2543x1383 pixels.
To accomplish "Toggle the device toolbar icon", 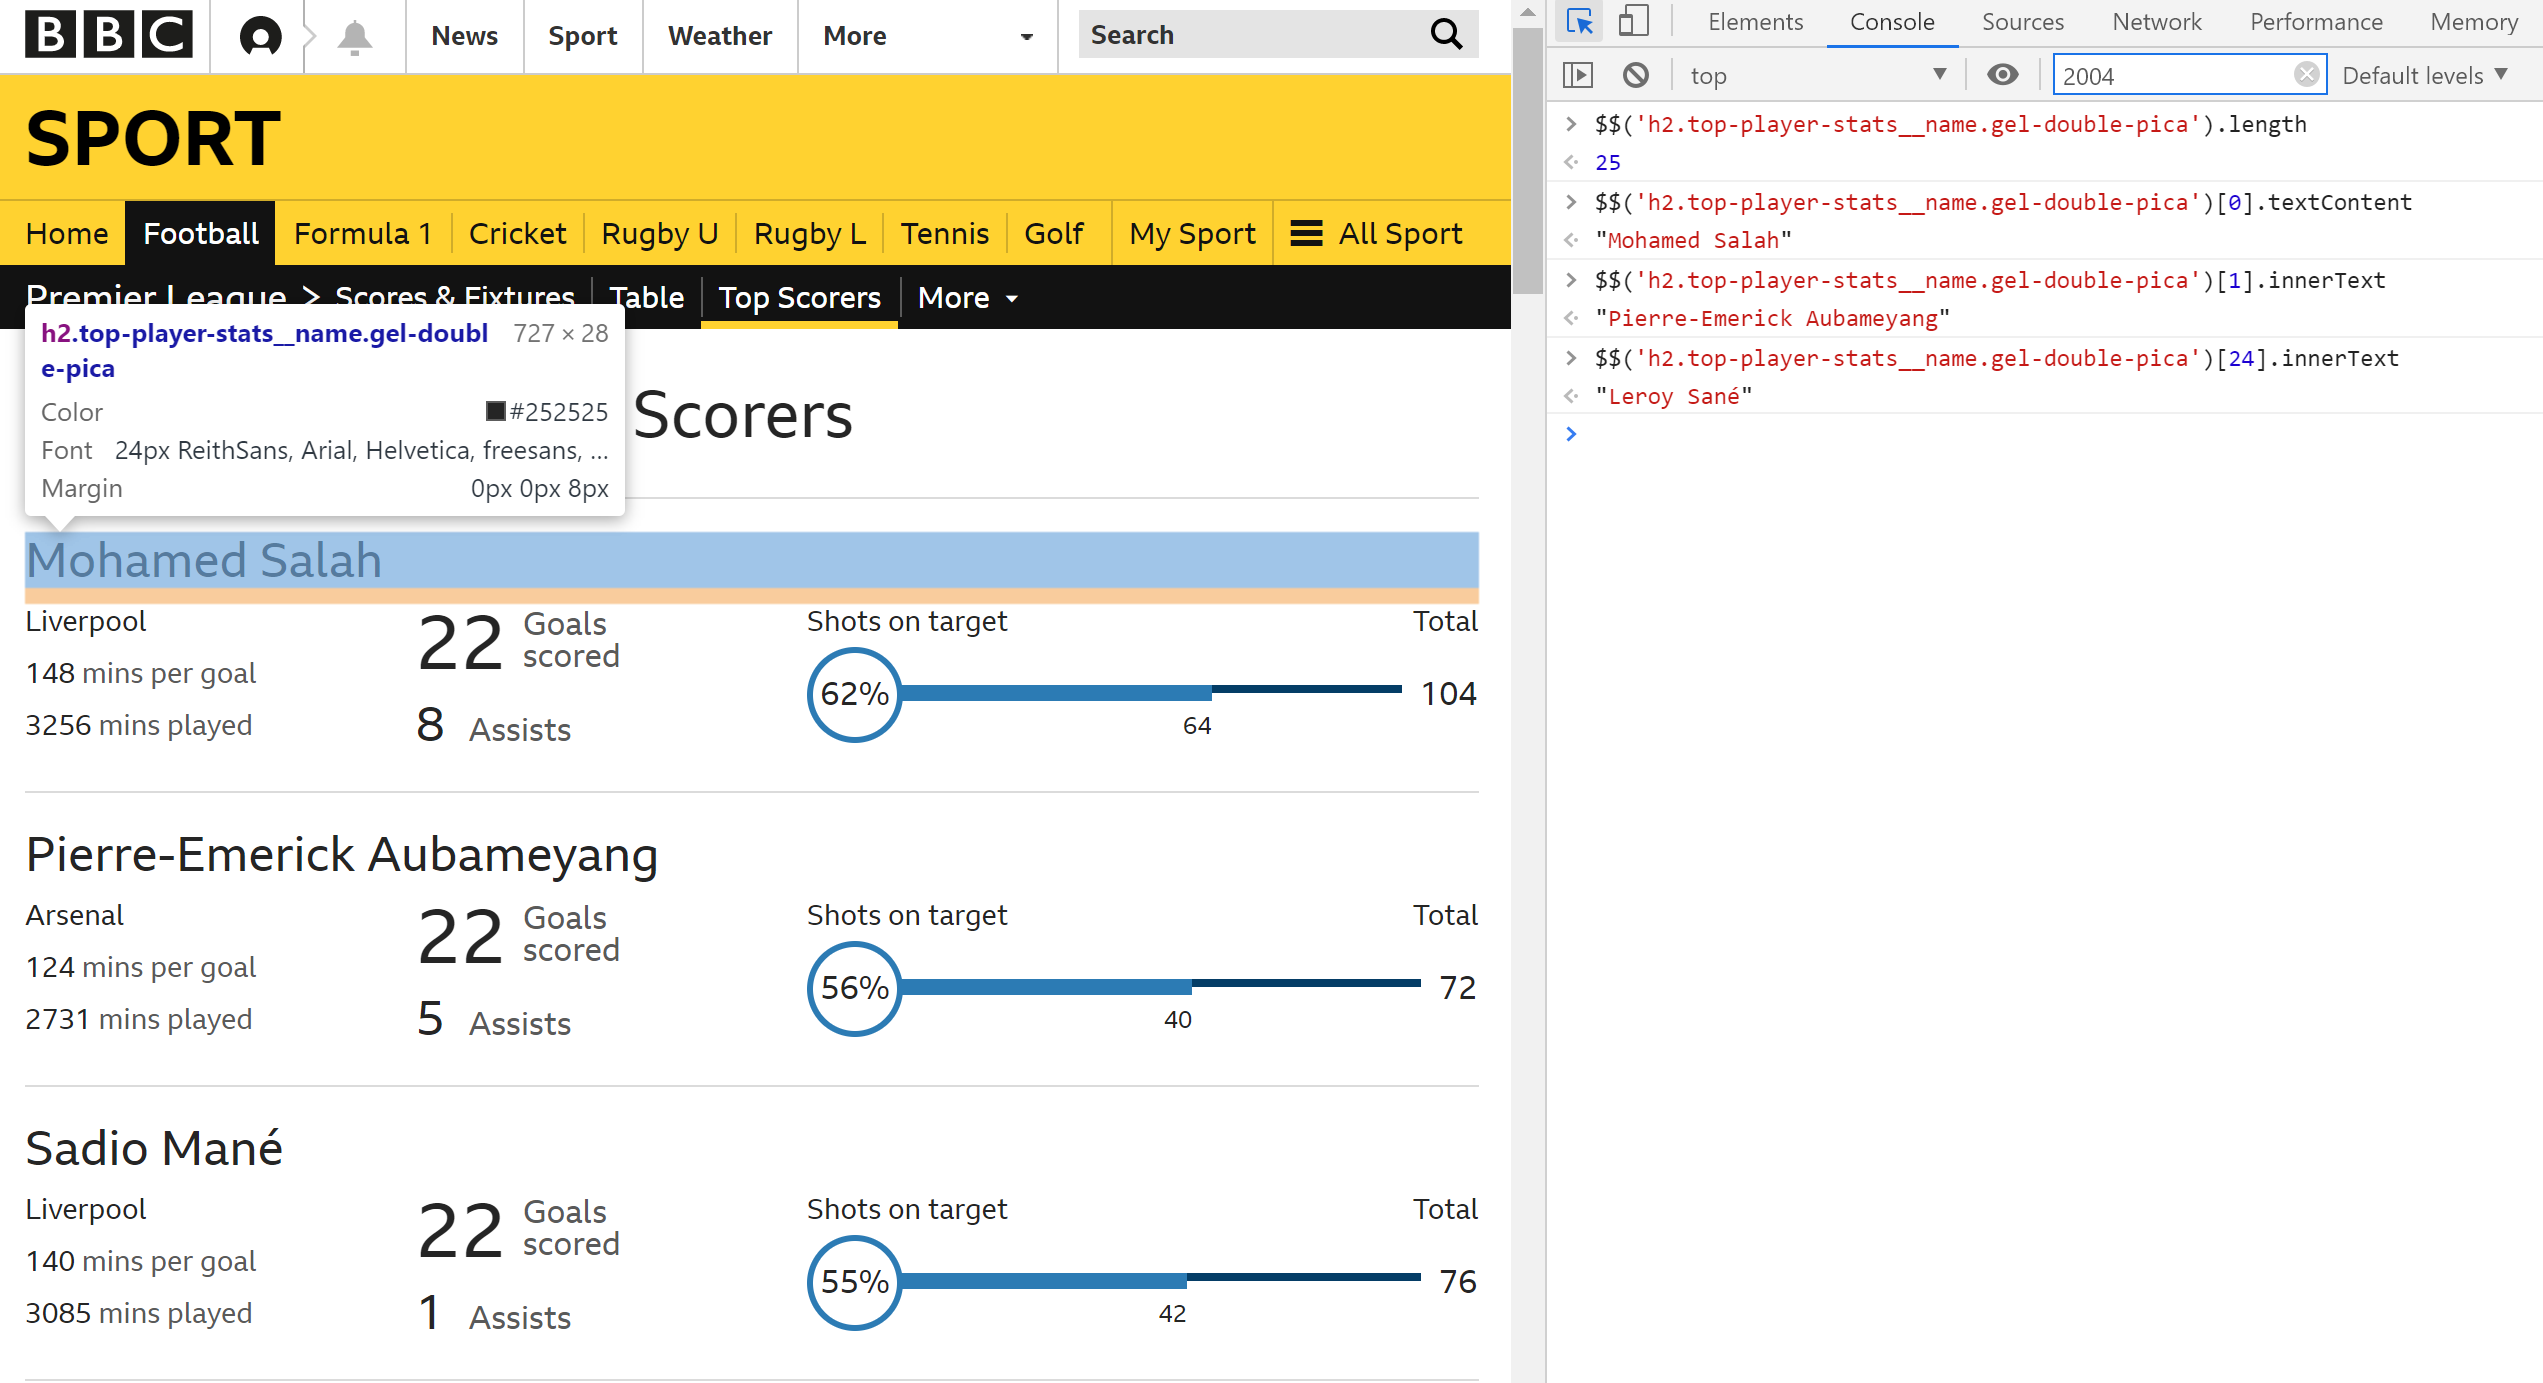I will coord(1633,21).
